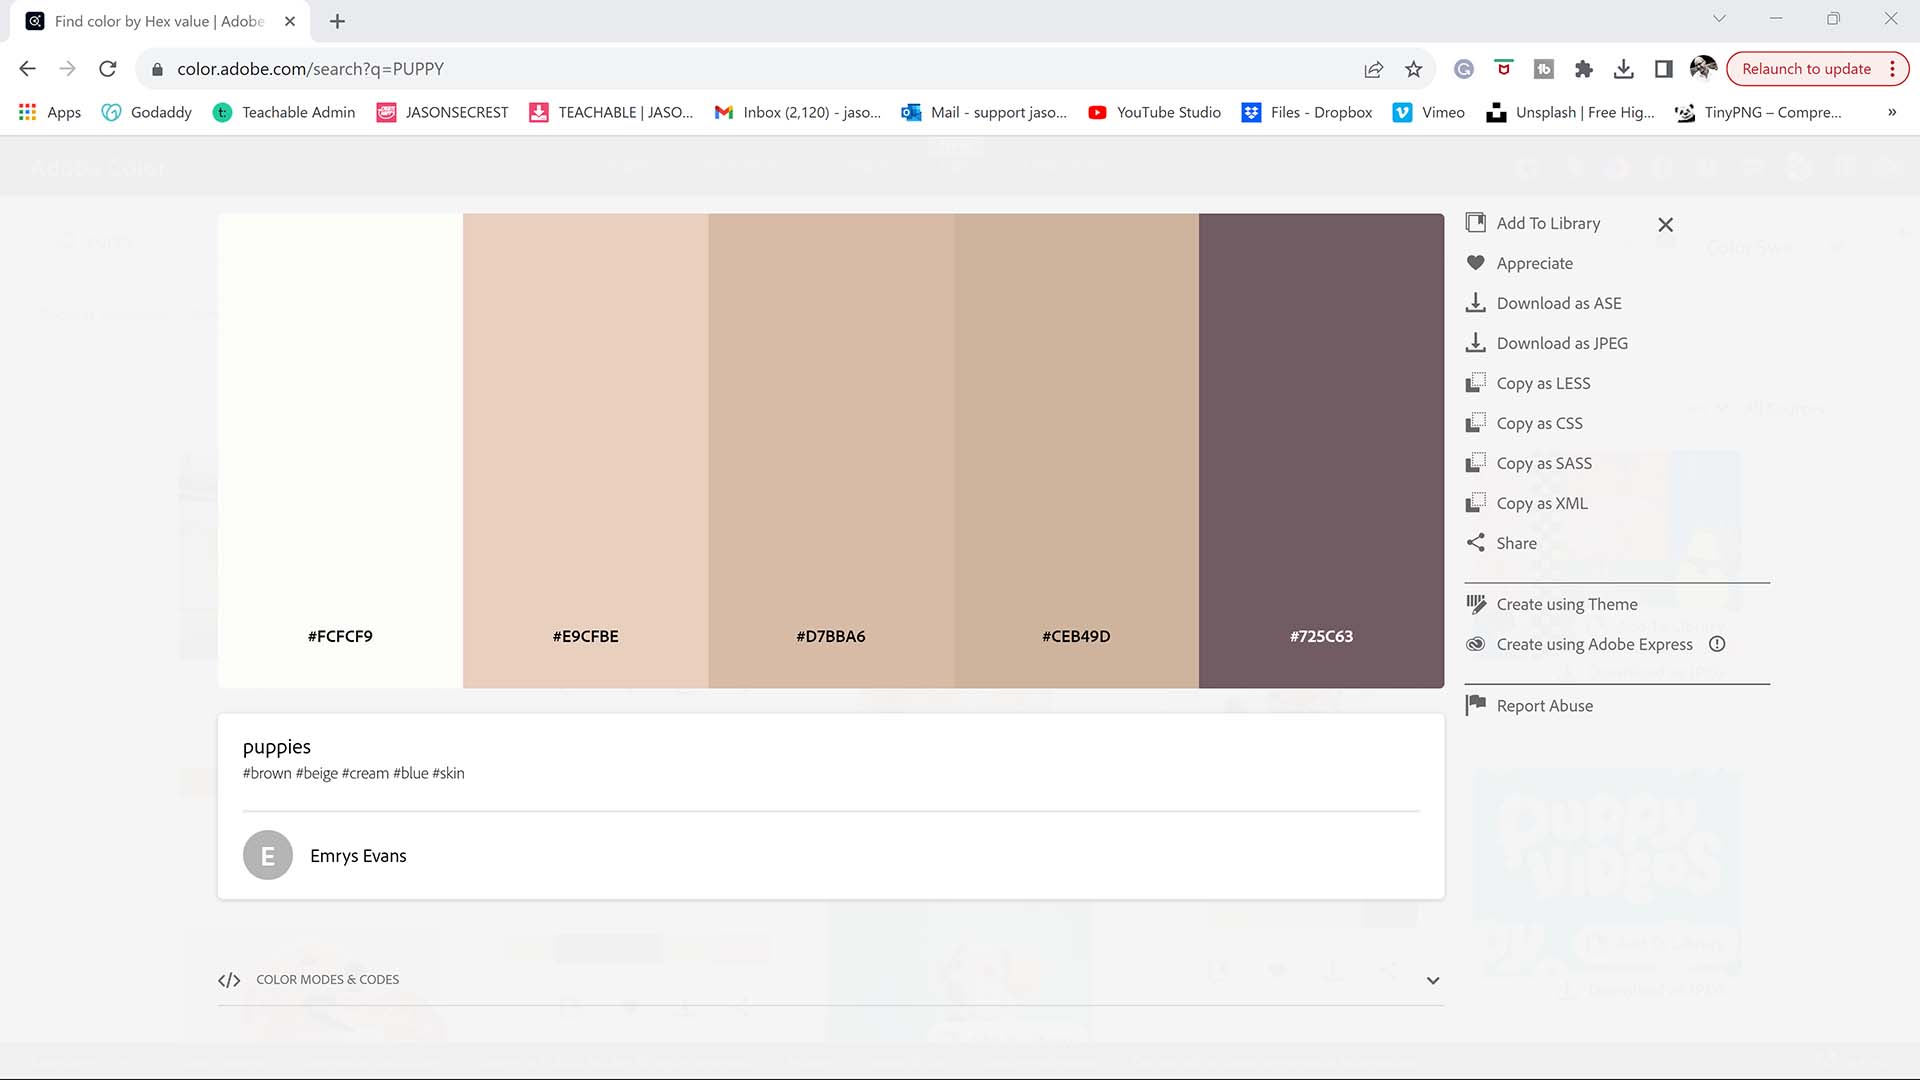Choose Copy as CSS option
The height and width of the screenshot is (1080, 1920).
point(1539,423)
